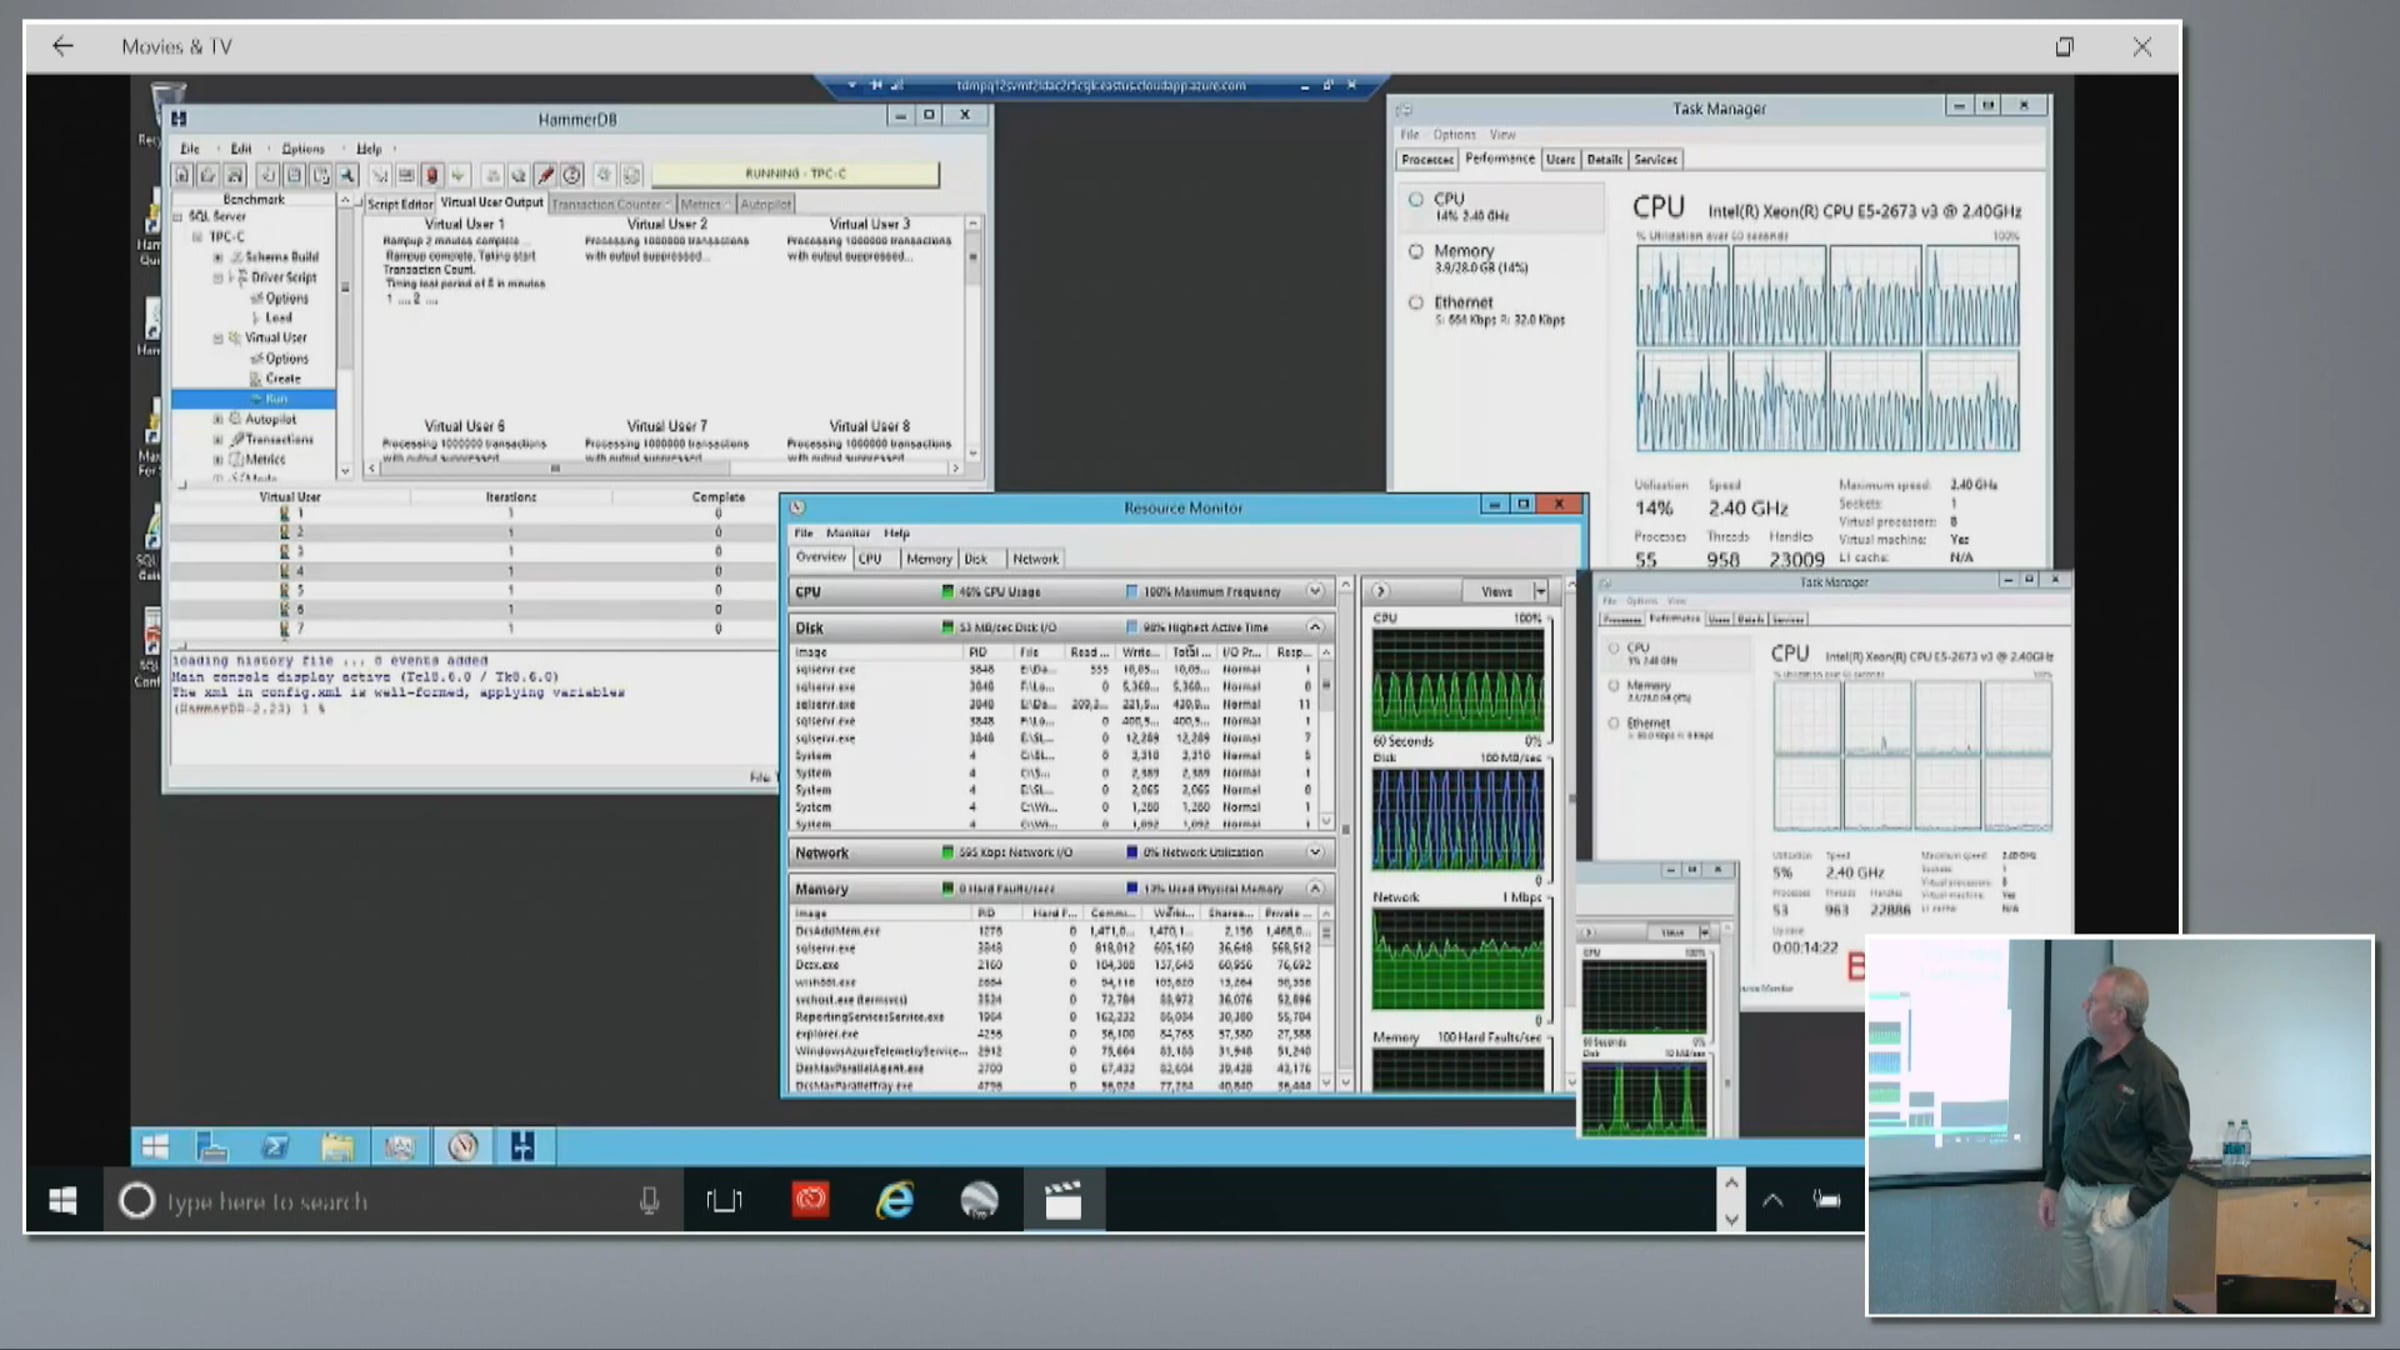Open the HammerDB Options menu

(303, 148)
